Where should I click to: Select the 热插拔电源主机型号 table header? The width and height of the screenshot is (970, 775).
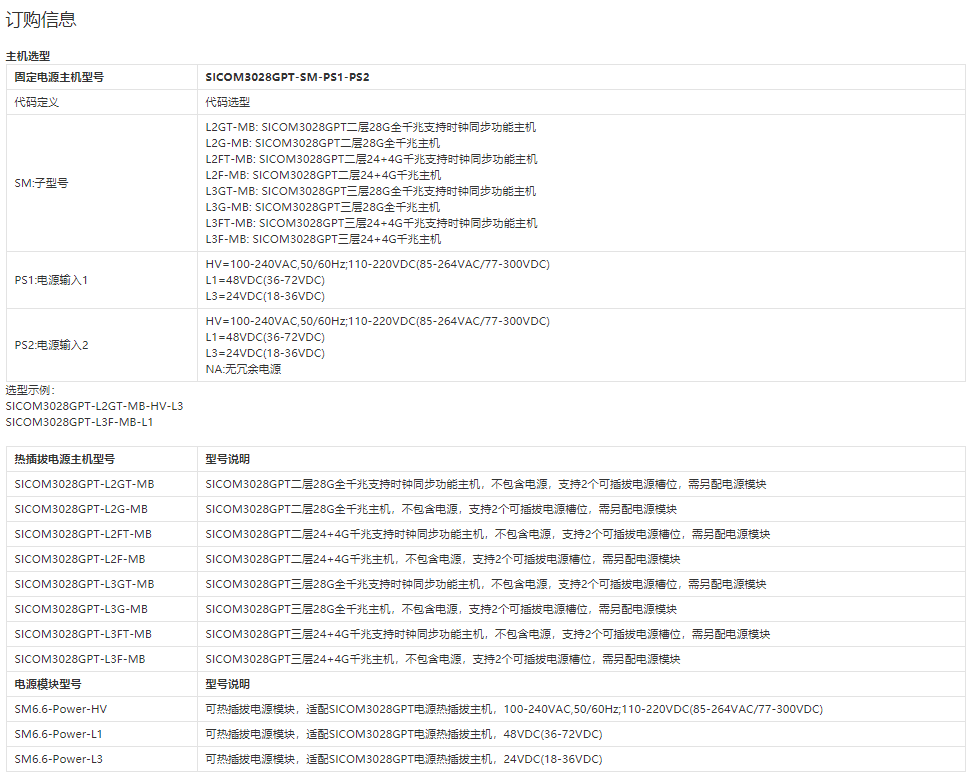tap(65, 459)
